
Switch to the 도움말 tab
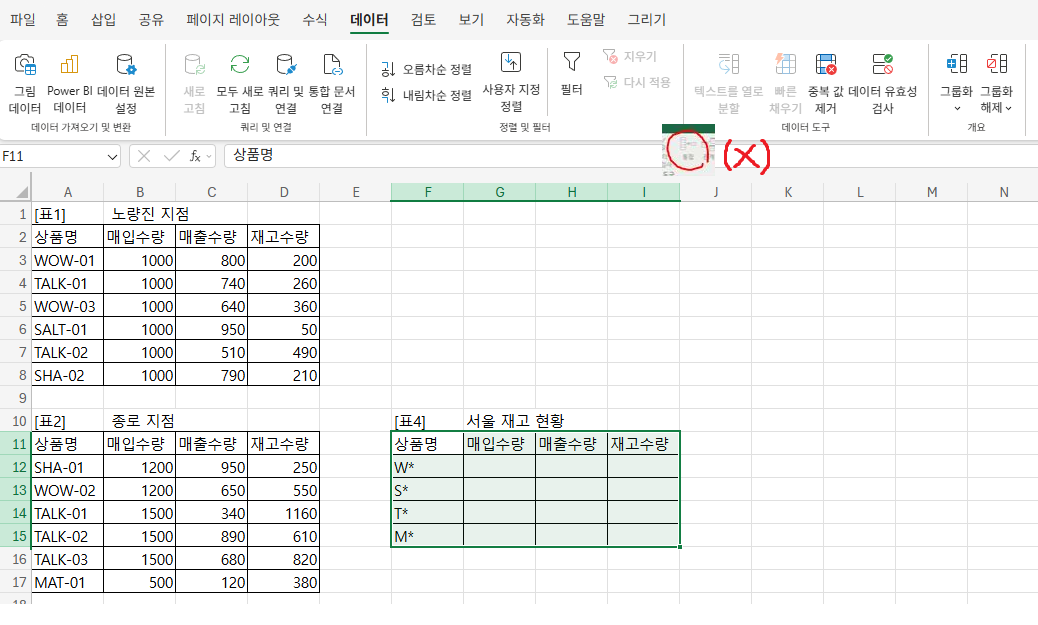coord(586,20)
